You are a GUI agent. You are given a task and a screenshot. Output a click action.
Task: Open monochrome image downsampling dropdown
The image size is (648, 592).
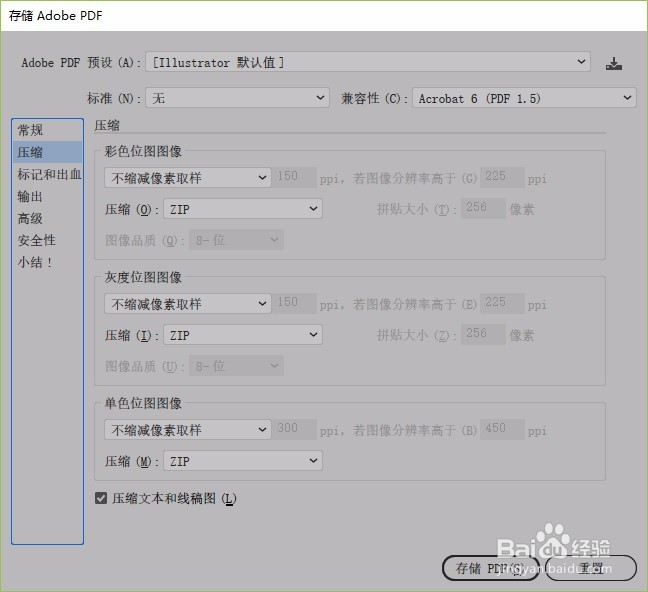(188, 430)
